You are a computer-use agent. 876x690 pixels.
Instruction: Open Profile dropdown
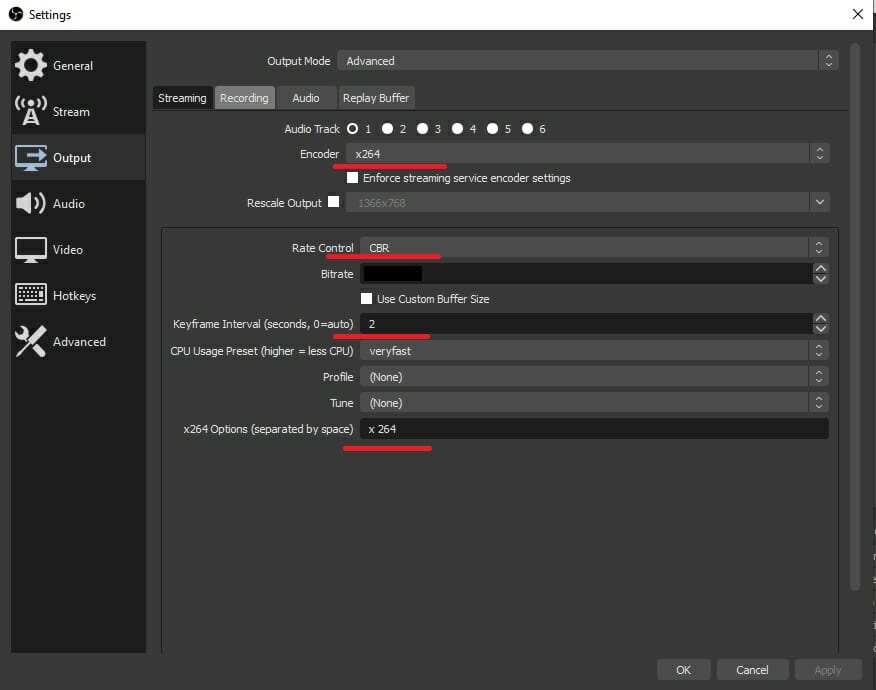594,377
